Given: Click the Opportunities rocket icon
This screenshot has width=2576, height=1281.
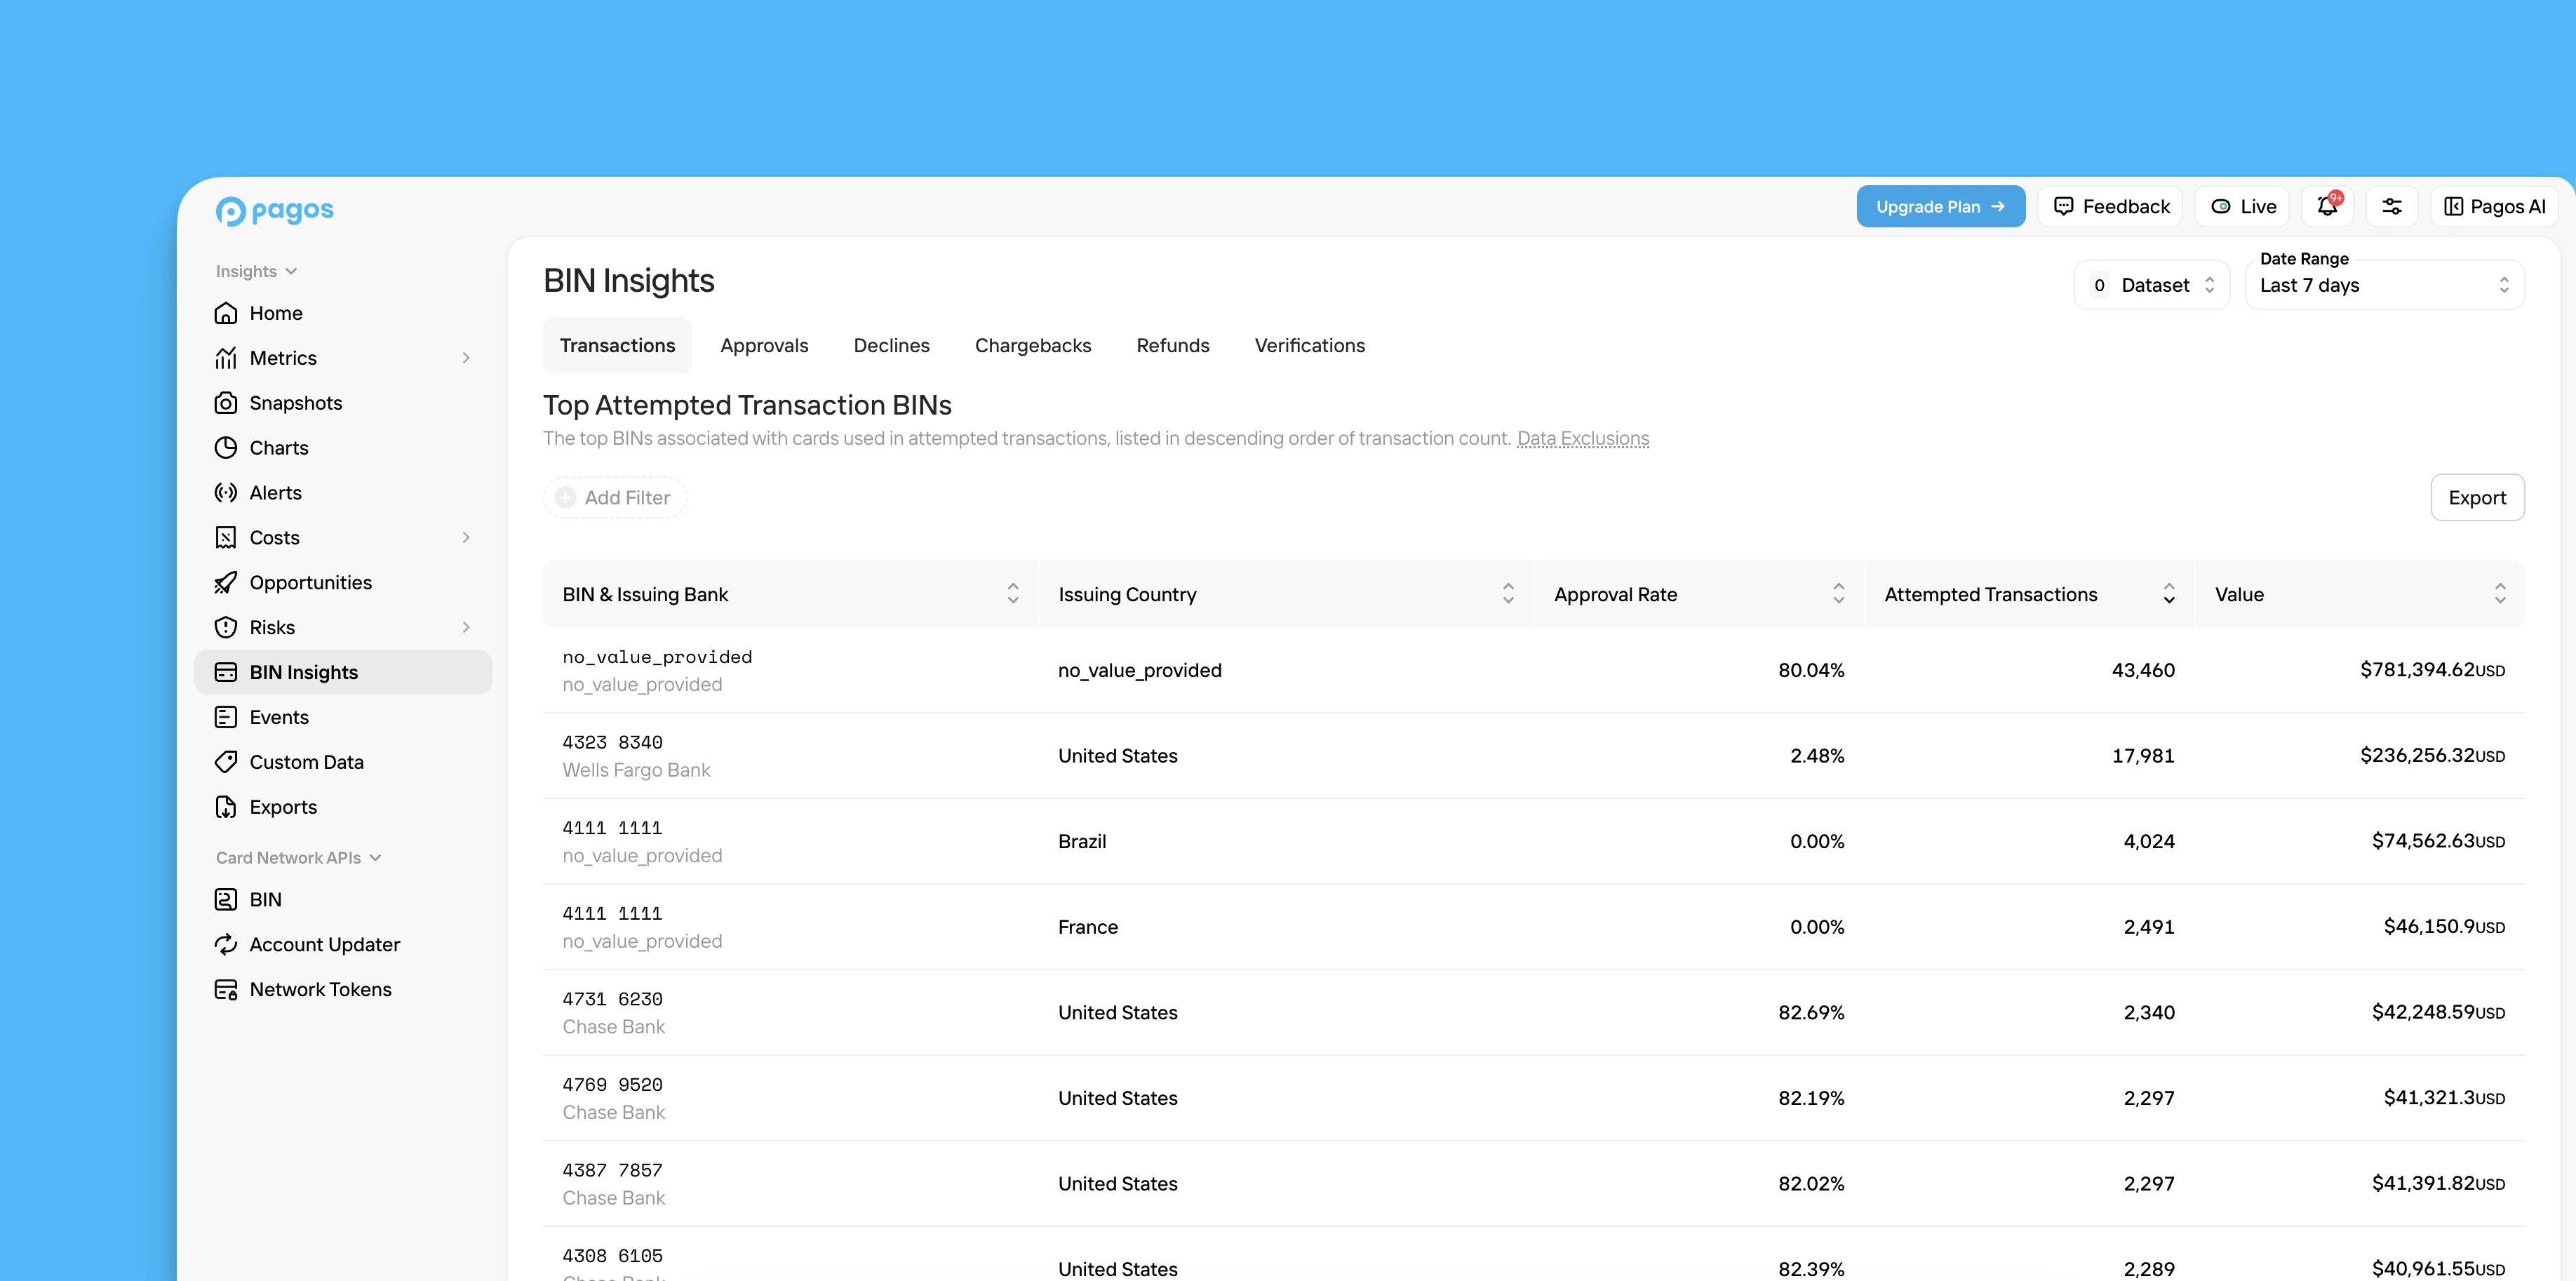Looking at the screenshot, I should click(x=226, y=582).
